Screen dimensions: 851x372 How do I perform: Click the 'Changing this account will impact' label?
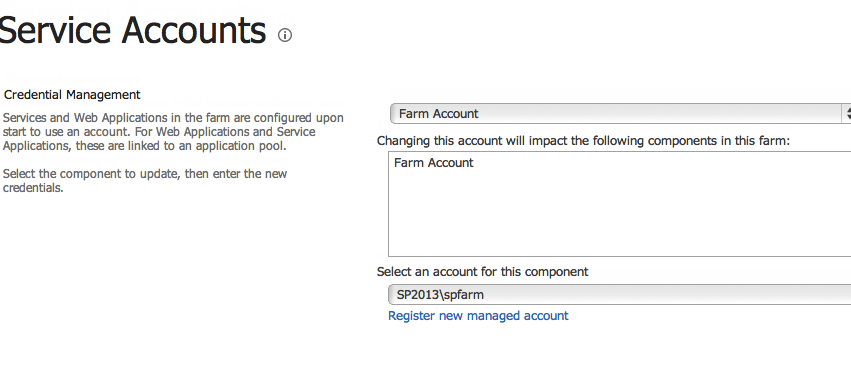pos(583,141)
